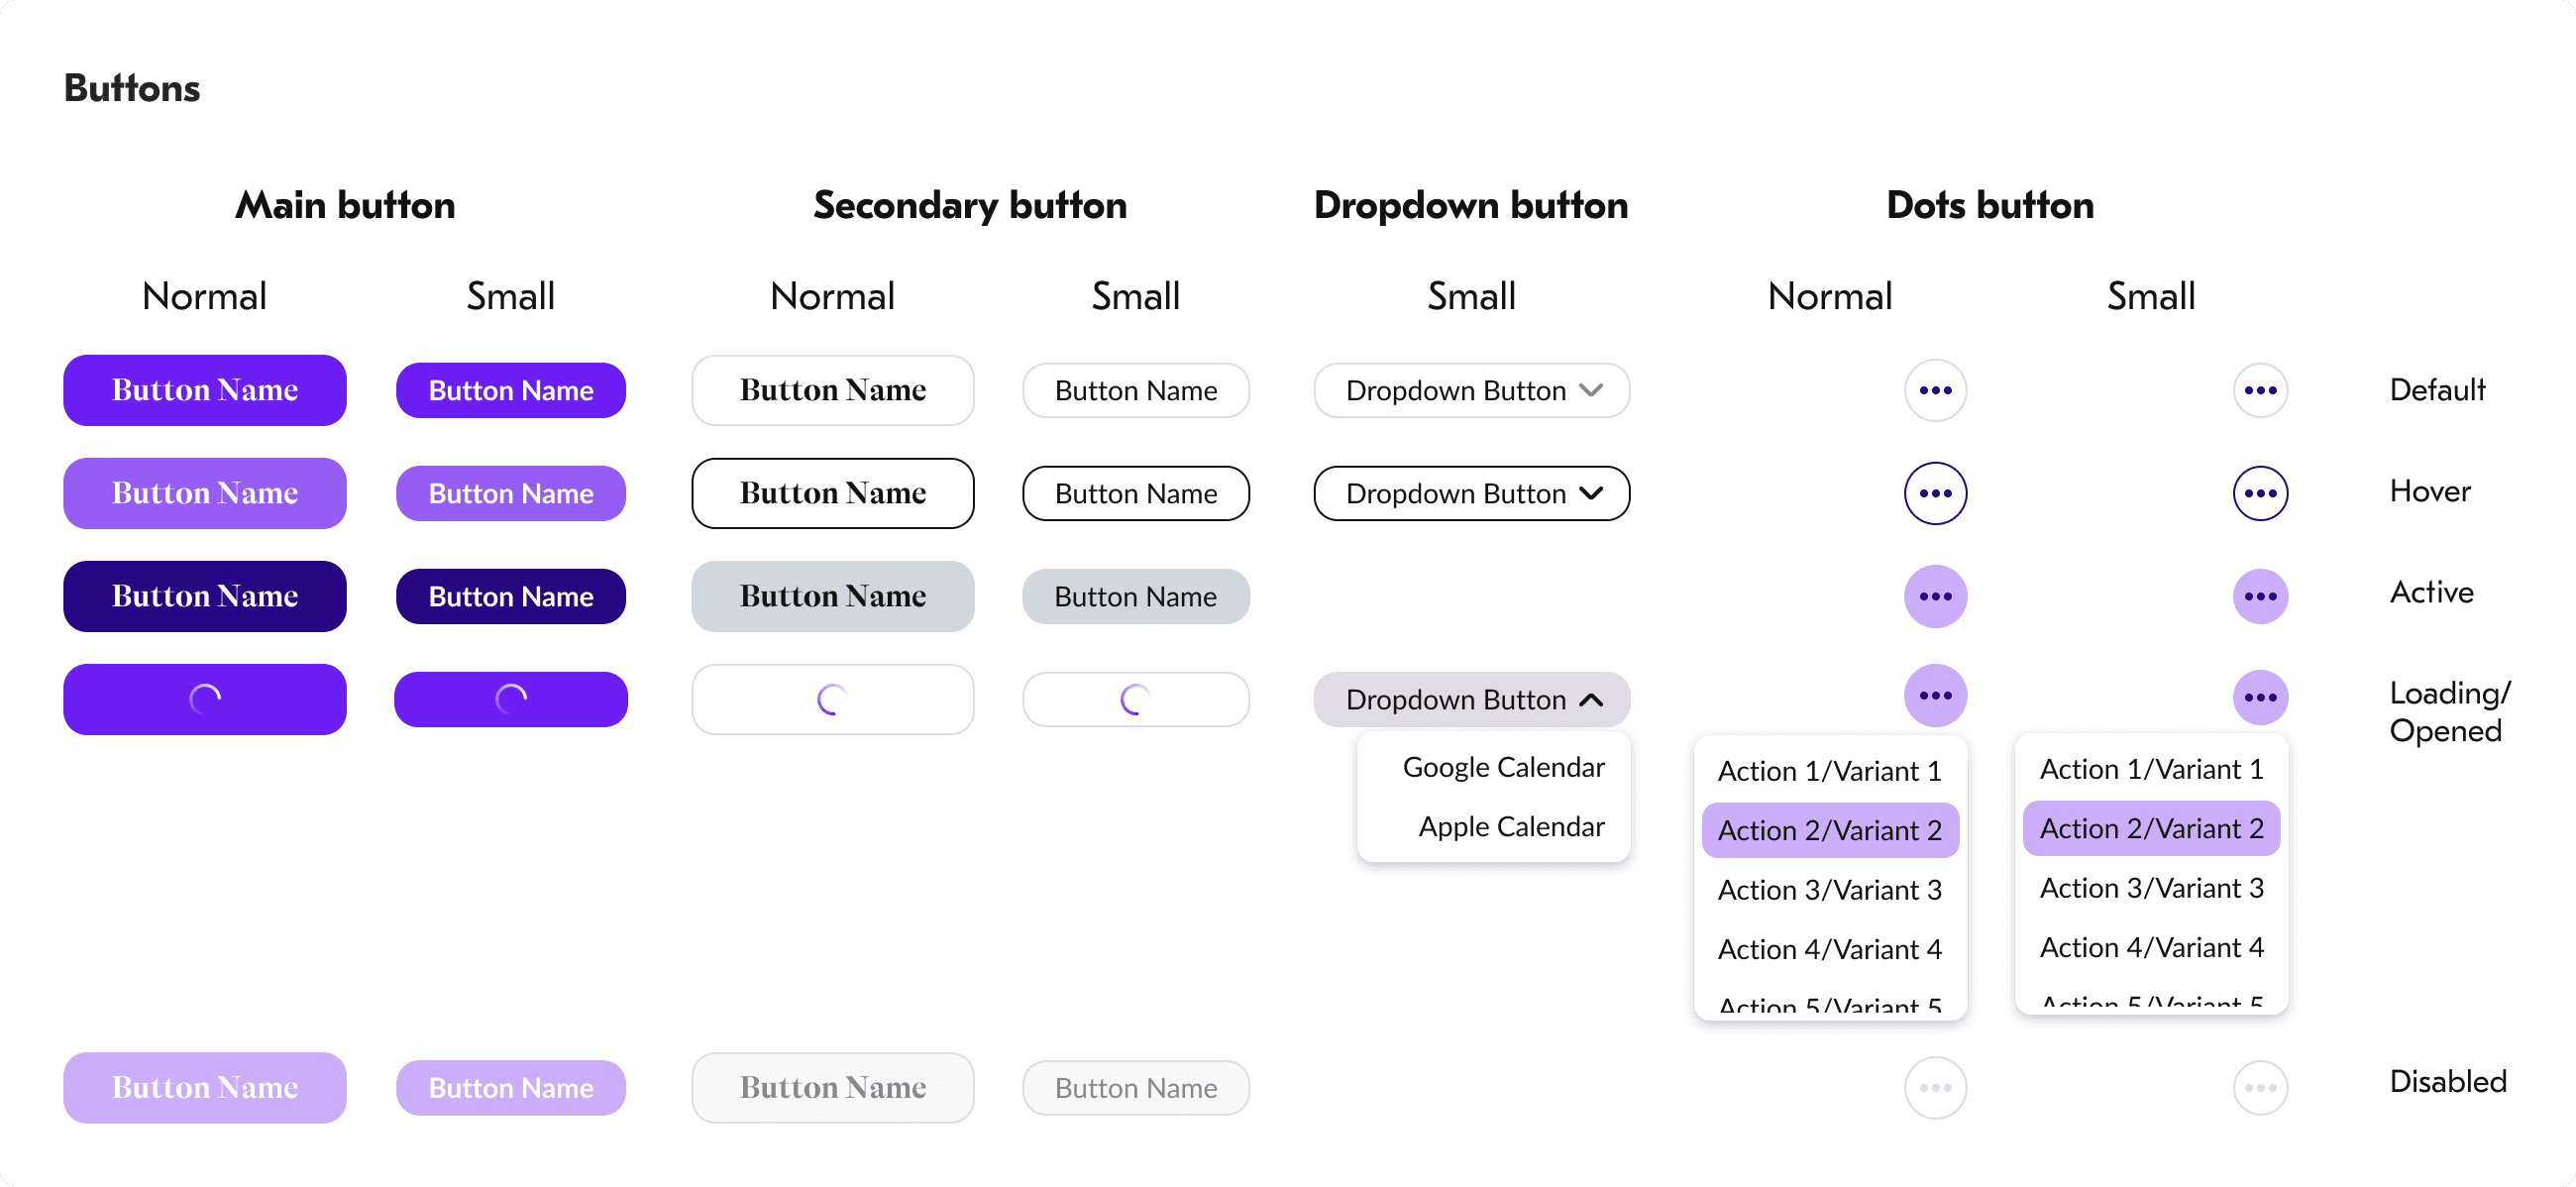This screenshot has width=2576, height=1187.
Task: Click the hover-state small dots button
Action: point(2259,493)
